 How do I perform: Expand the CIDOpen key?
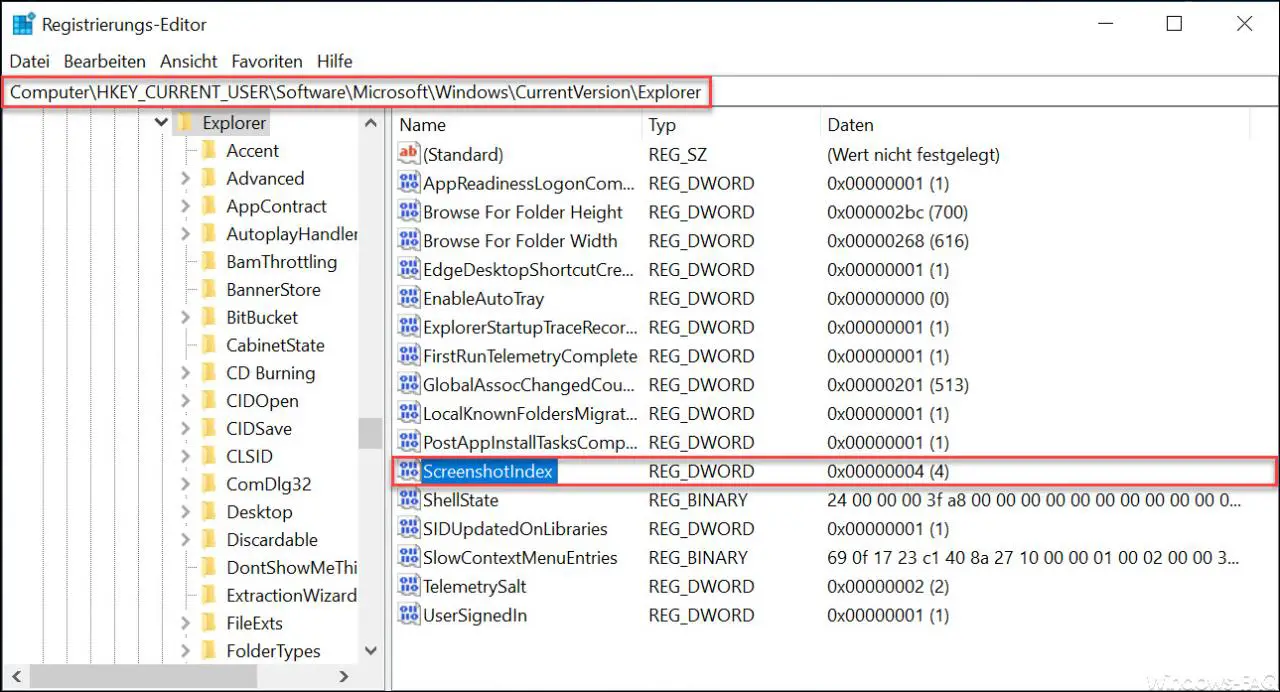pyautogui.click(x=185, y=401)
